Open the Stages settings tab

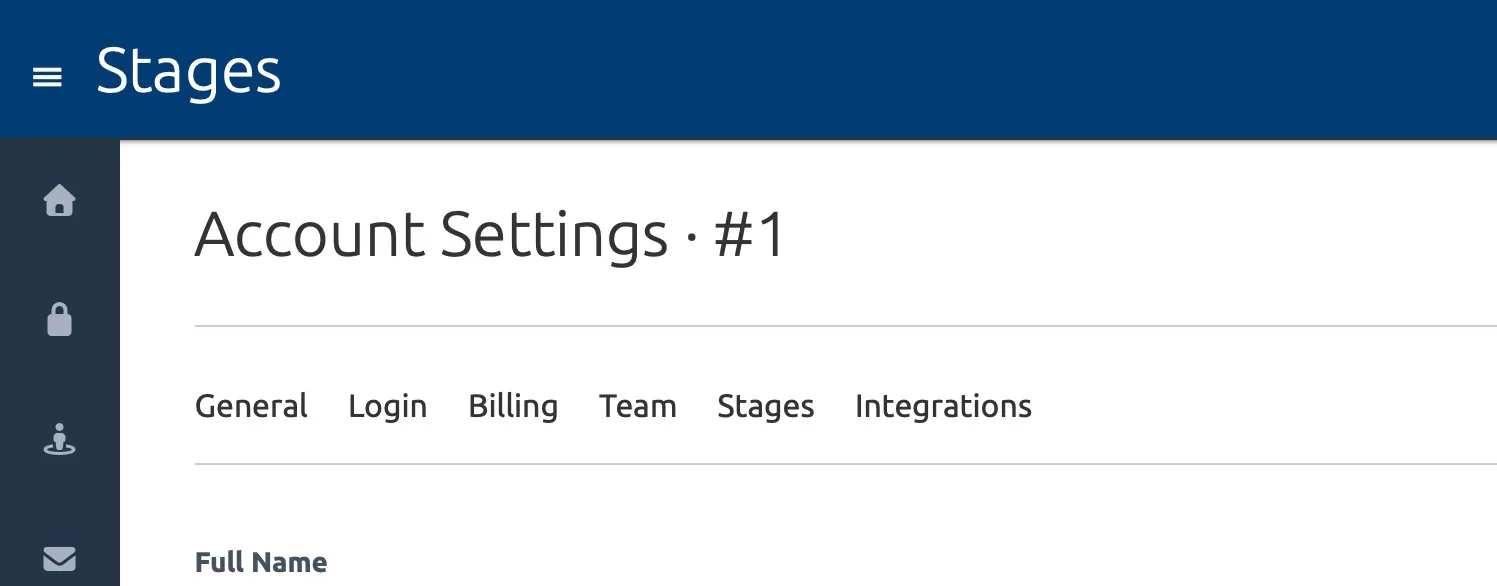(766, 406)
